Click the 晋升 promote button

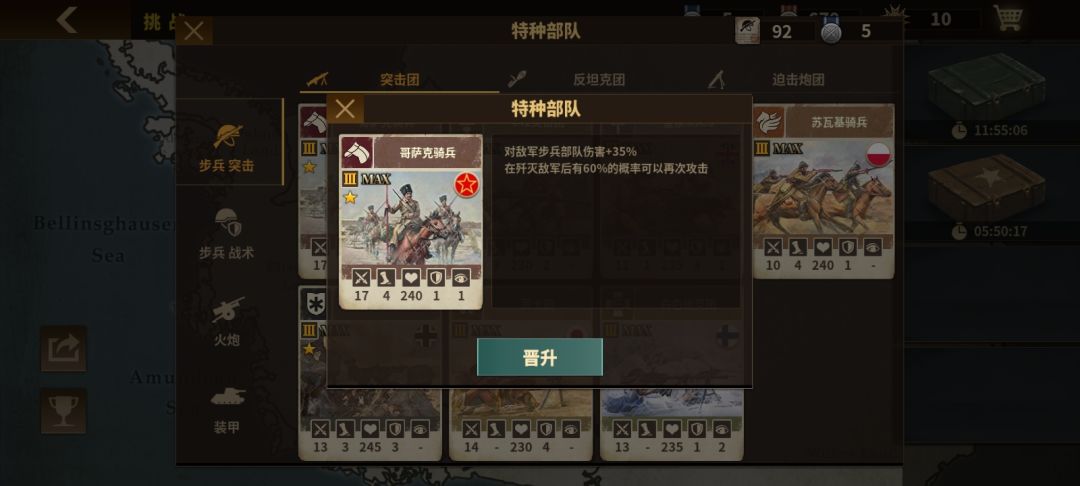tap(539, 357)
